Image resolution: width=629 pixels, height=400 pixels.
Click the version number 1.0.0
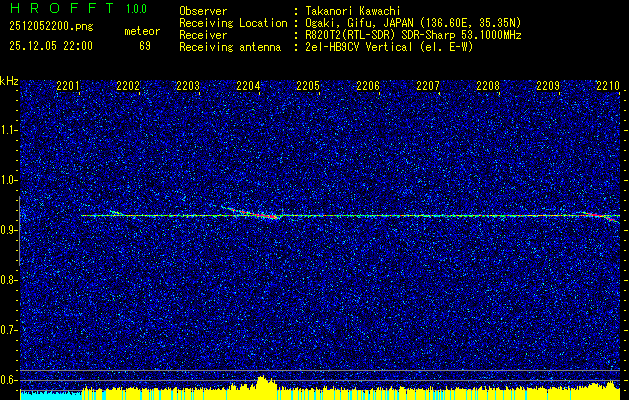coord(136,9)
